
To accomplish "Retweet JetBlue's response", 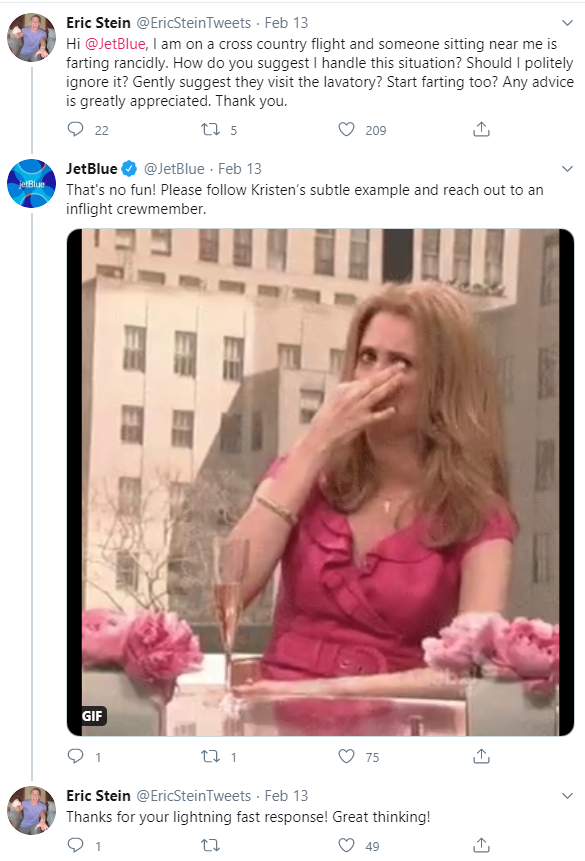I will click(x=214, y=757).
